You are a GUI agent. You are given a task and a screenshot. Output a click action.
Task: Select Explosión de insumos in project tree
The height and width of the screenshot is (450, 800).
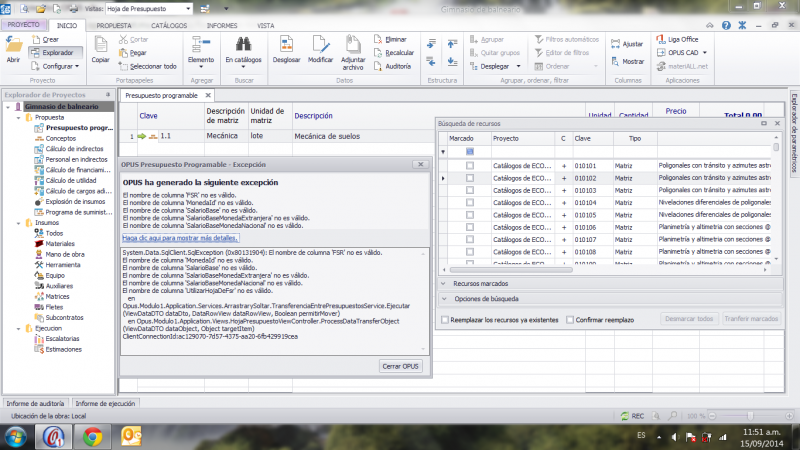(75, 202)
